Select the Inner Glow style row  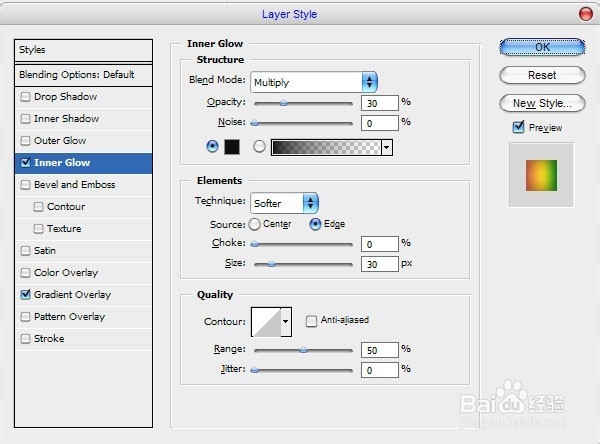83,163
